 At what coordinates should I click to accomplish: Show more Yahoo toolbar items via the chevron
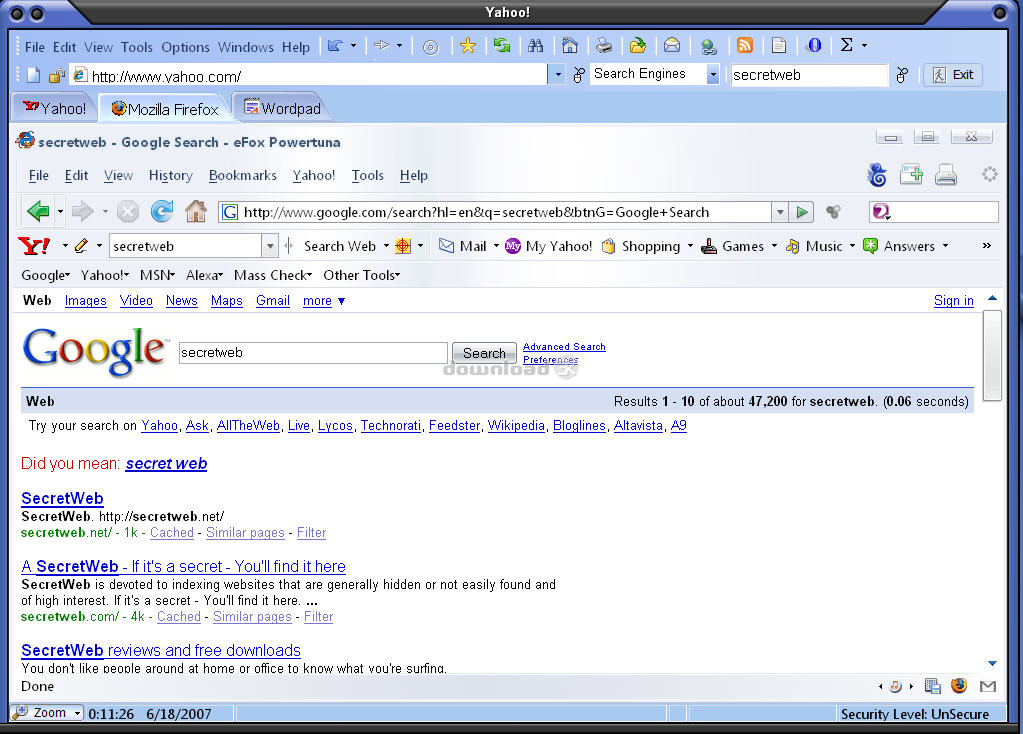986,246
